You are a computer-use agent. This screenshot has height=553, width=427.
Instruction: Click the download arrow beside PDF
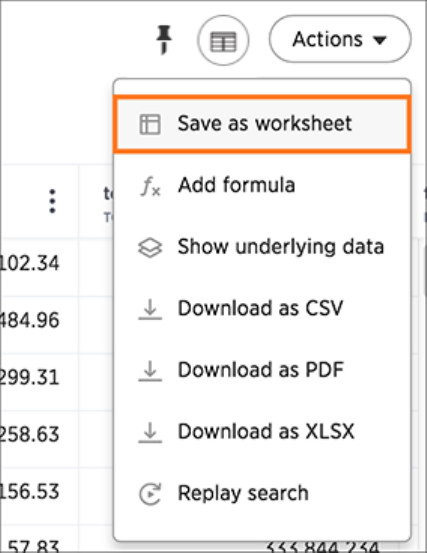coord(150,371)
